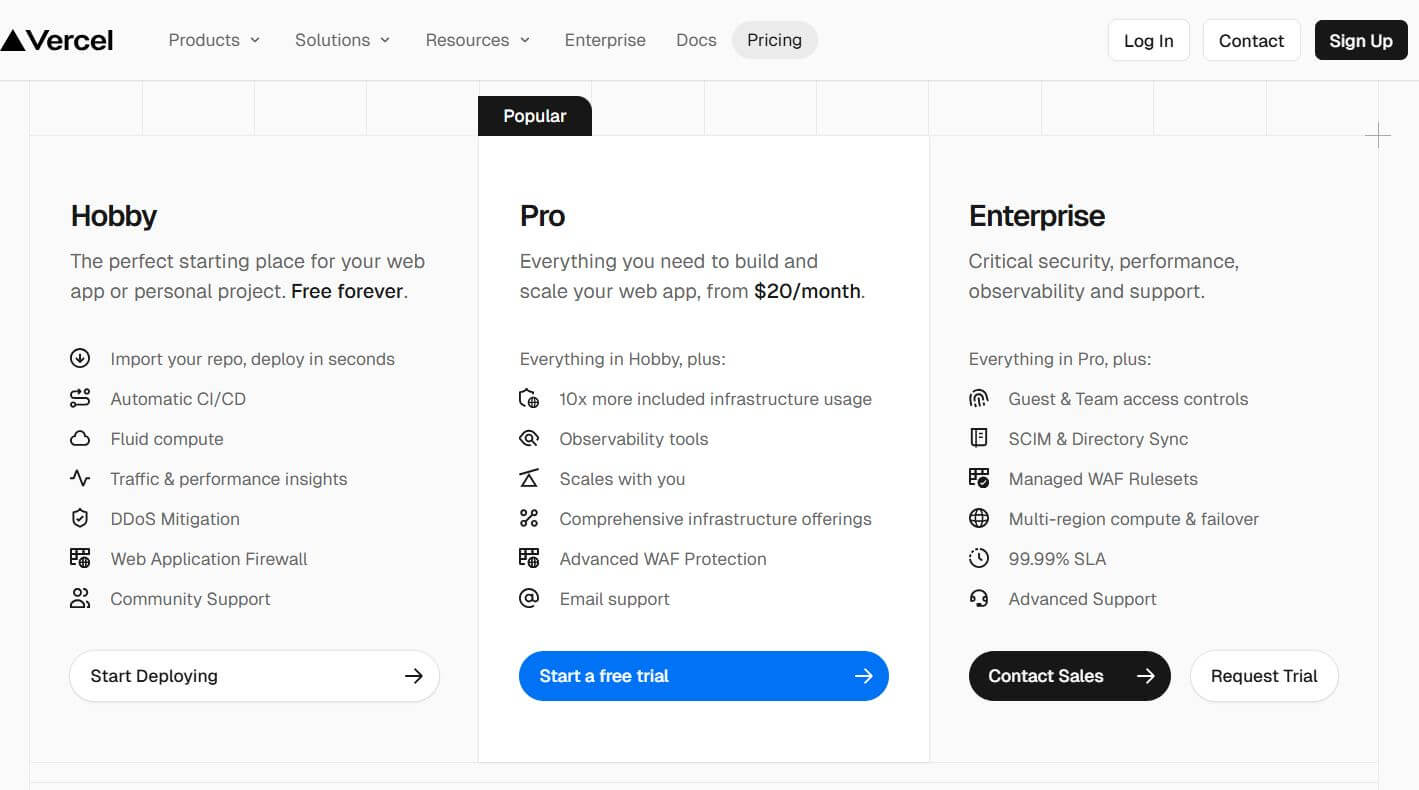Click the Popular badge above Pro

pyautogui.click(x=534, y=116)
